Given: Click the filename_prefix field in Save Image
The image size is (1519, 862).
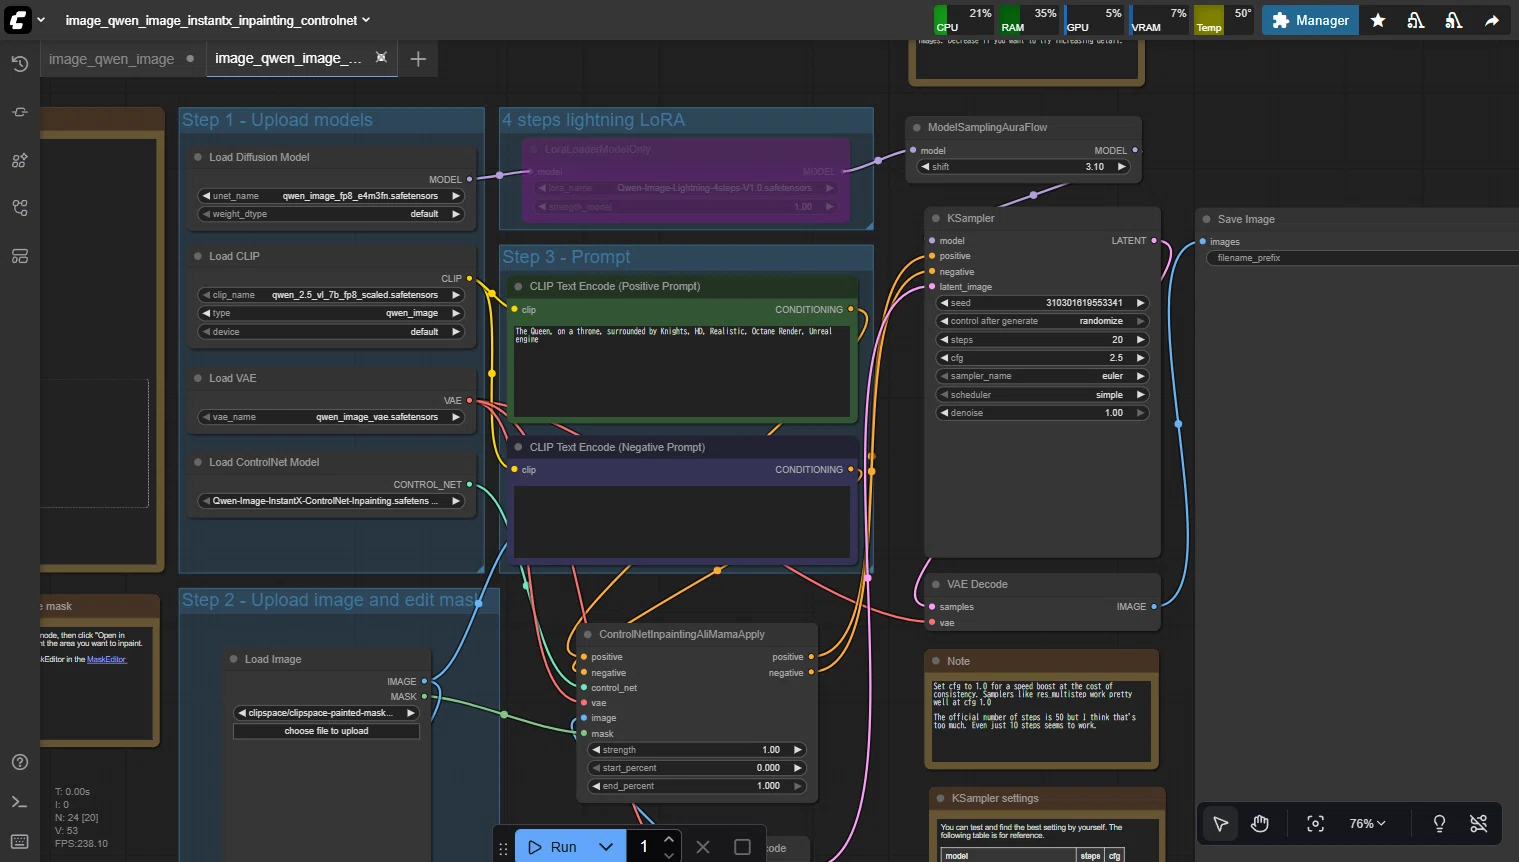Looking at the screenshot, I should (1362, 258).
